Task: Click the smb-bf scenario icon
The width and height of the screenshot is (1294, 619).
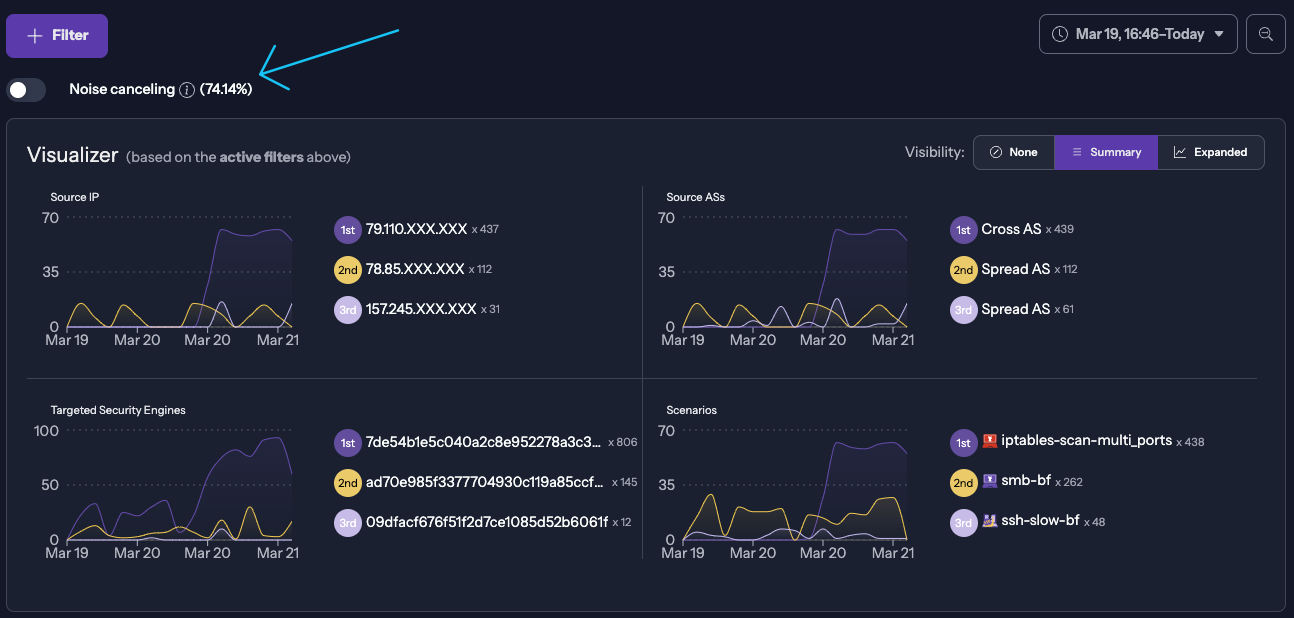Action: click(x=990, y=481)
